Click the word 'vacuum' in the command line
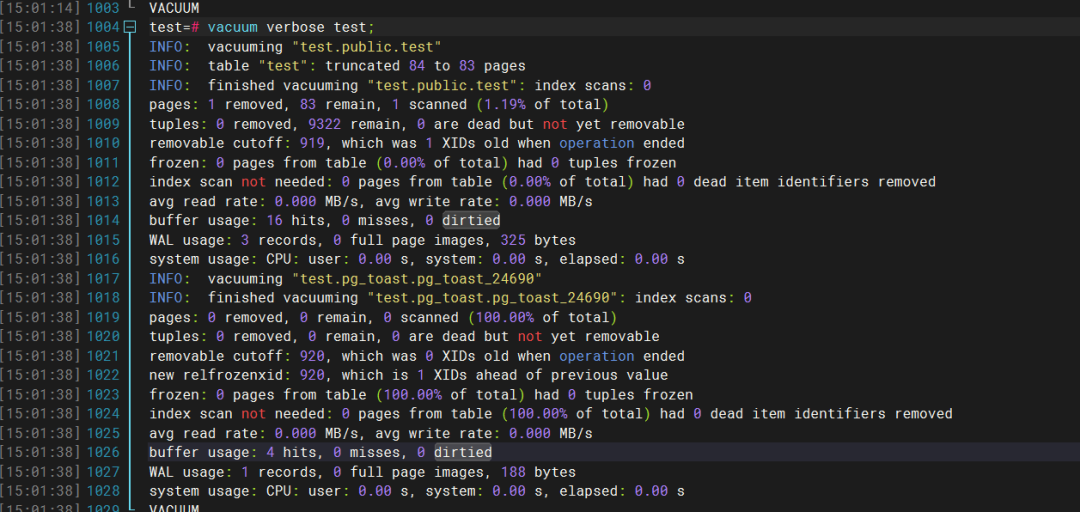This screenshot has height=512, width=1080. point(233,28)
